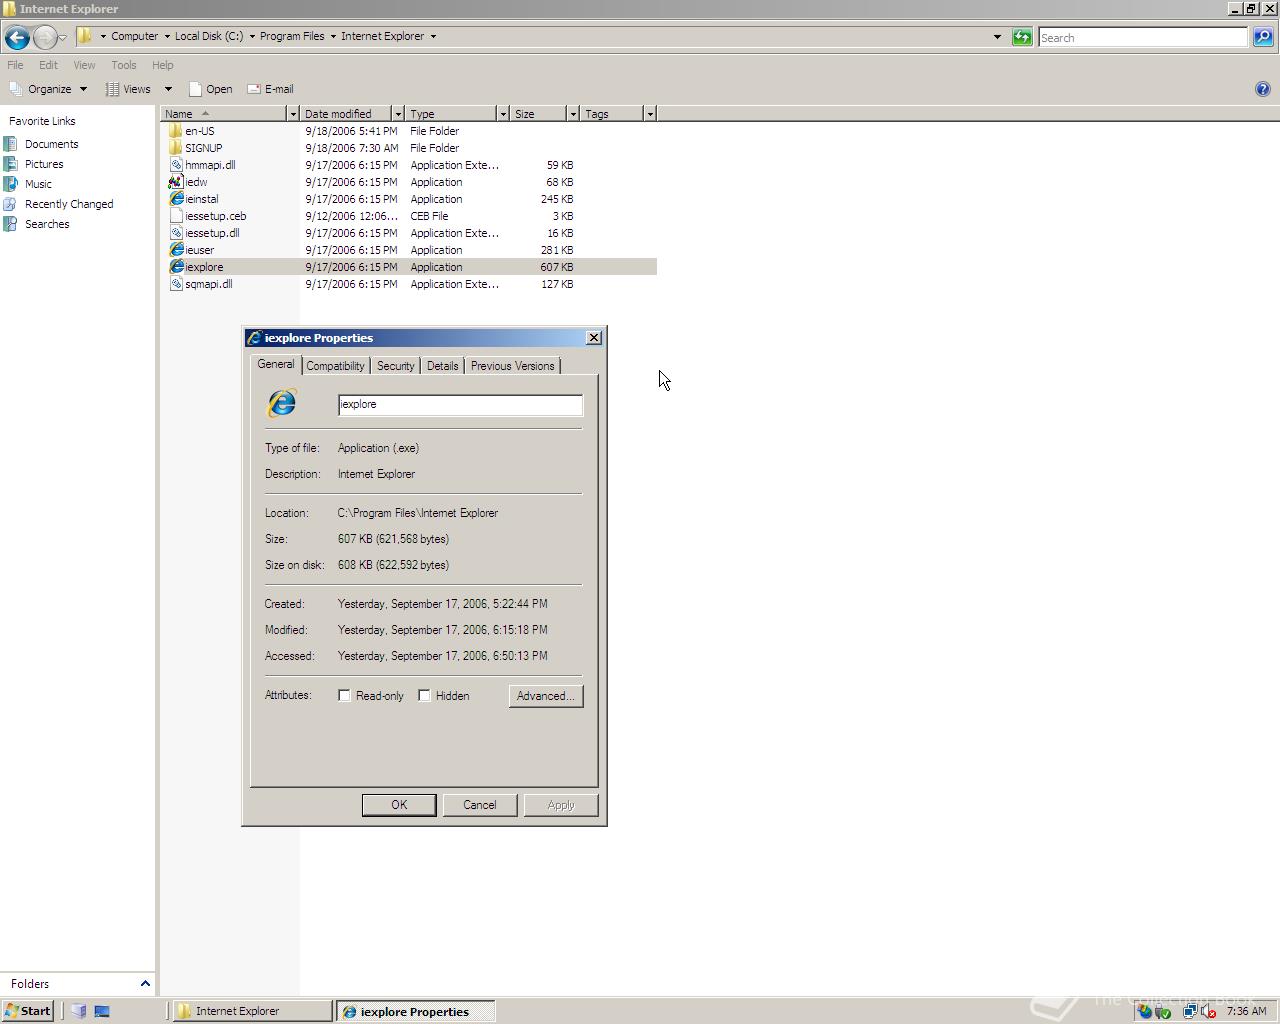Click the Open toolbar button
This screenshot has width=1280, height=1024.
[210, 89]
